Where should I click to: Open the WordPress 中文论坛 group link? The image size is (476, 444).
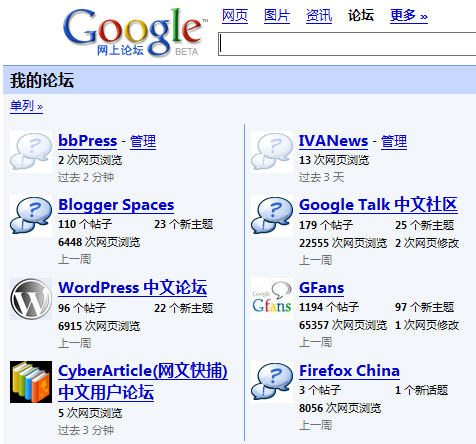(x=133, y=288)
